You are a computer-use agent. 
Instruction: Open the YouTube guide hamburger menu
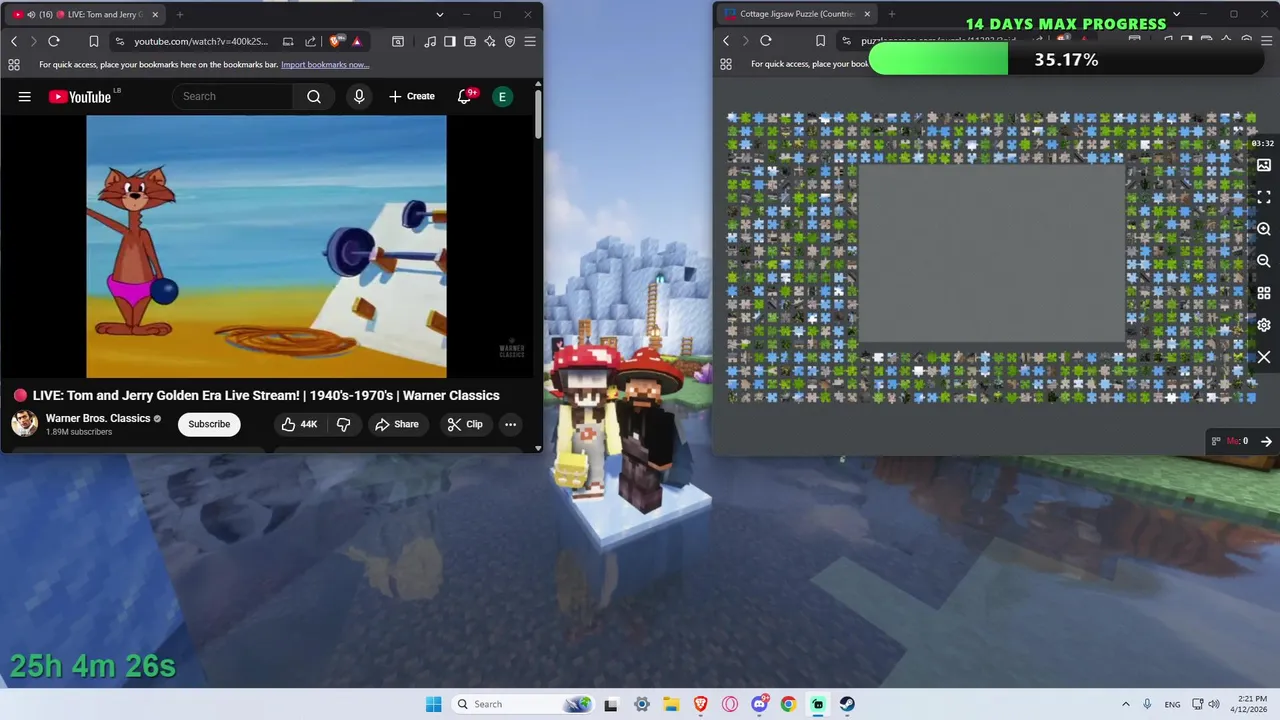[x=25, y=96]
